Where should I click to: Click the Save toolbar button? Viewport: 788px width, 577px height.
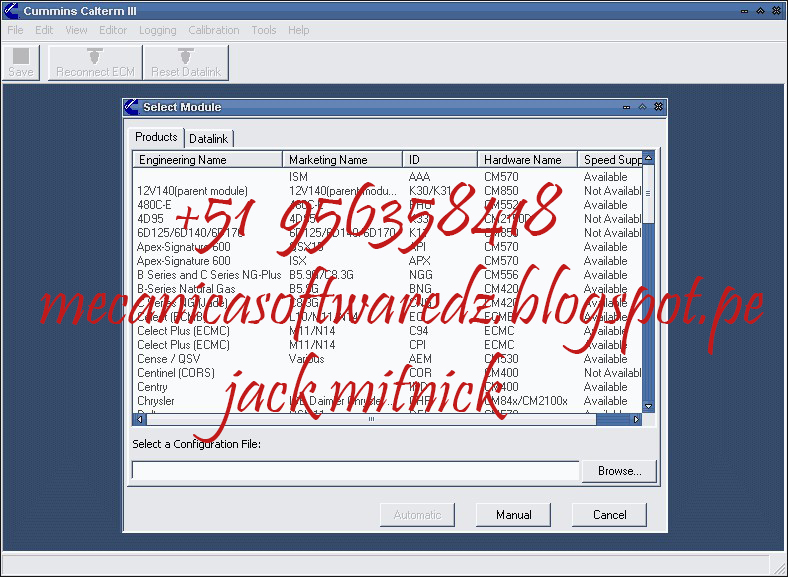21,62
